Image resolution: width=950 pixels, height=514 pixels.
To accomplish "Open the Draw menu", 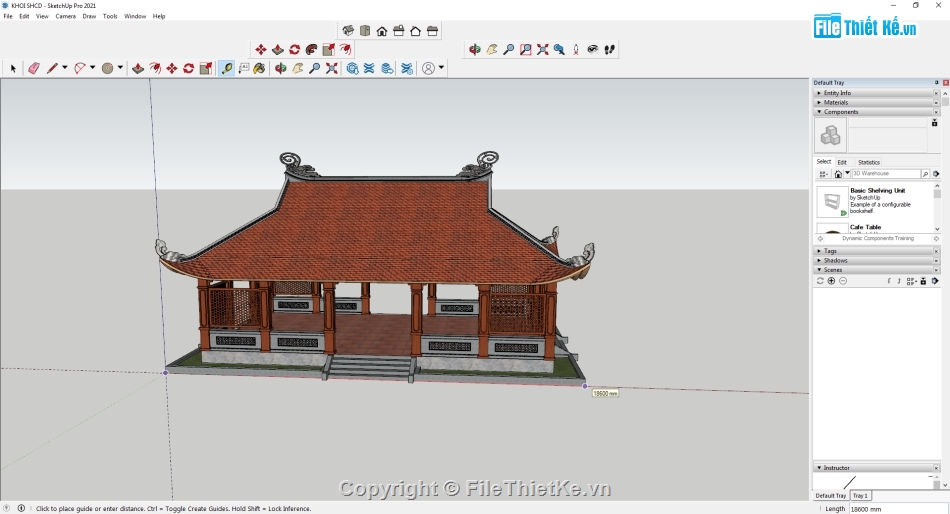I will (89, 16).
